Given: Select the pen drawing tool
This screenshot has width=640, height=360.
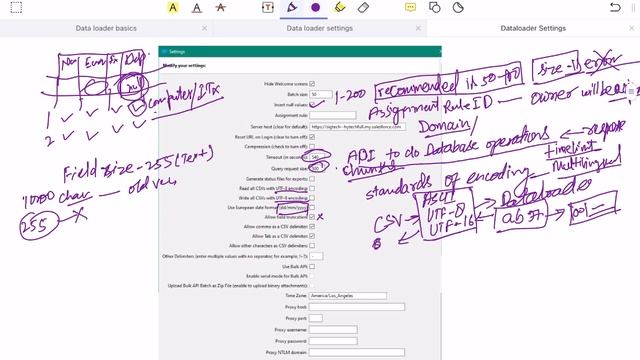Looking at the screenshot, I should (292, 8).
